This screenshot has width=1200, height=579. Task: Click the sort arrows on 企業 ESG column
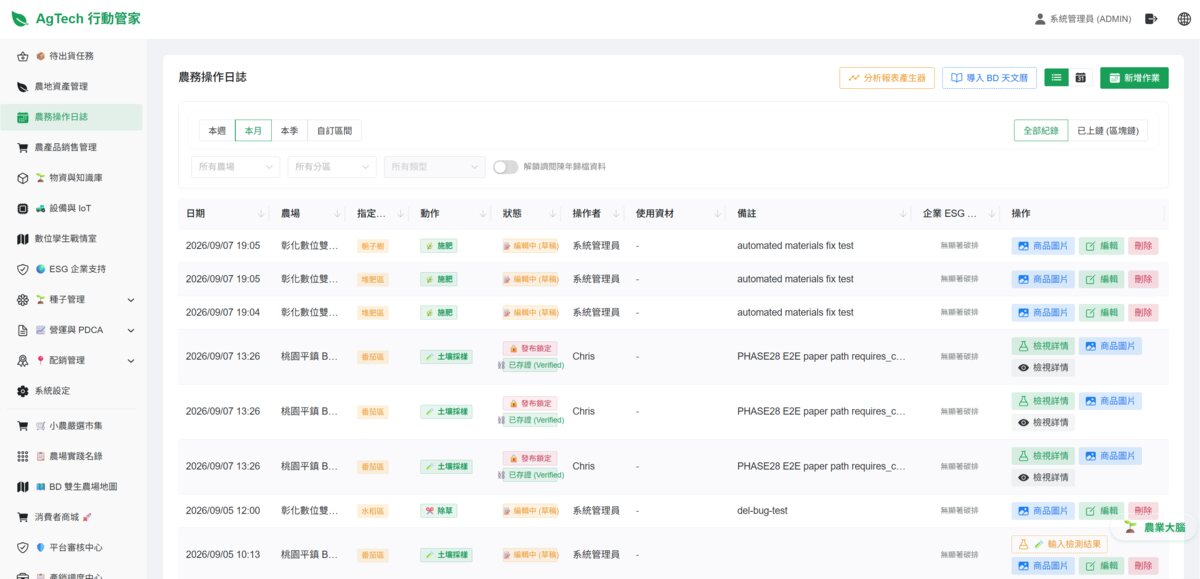(991, 214)
